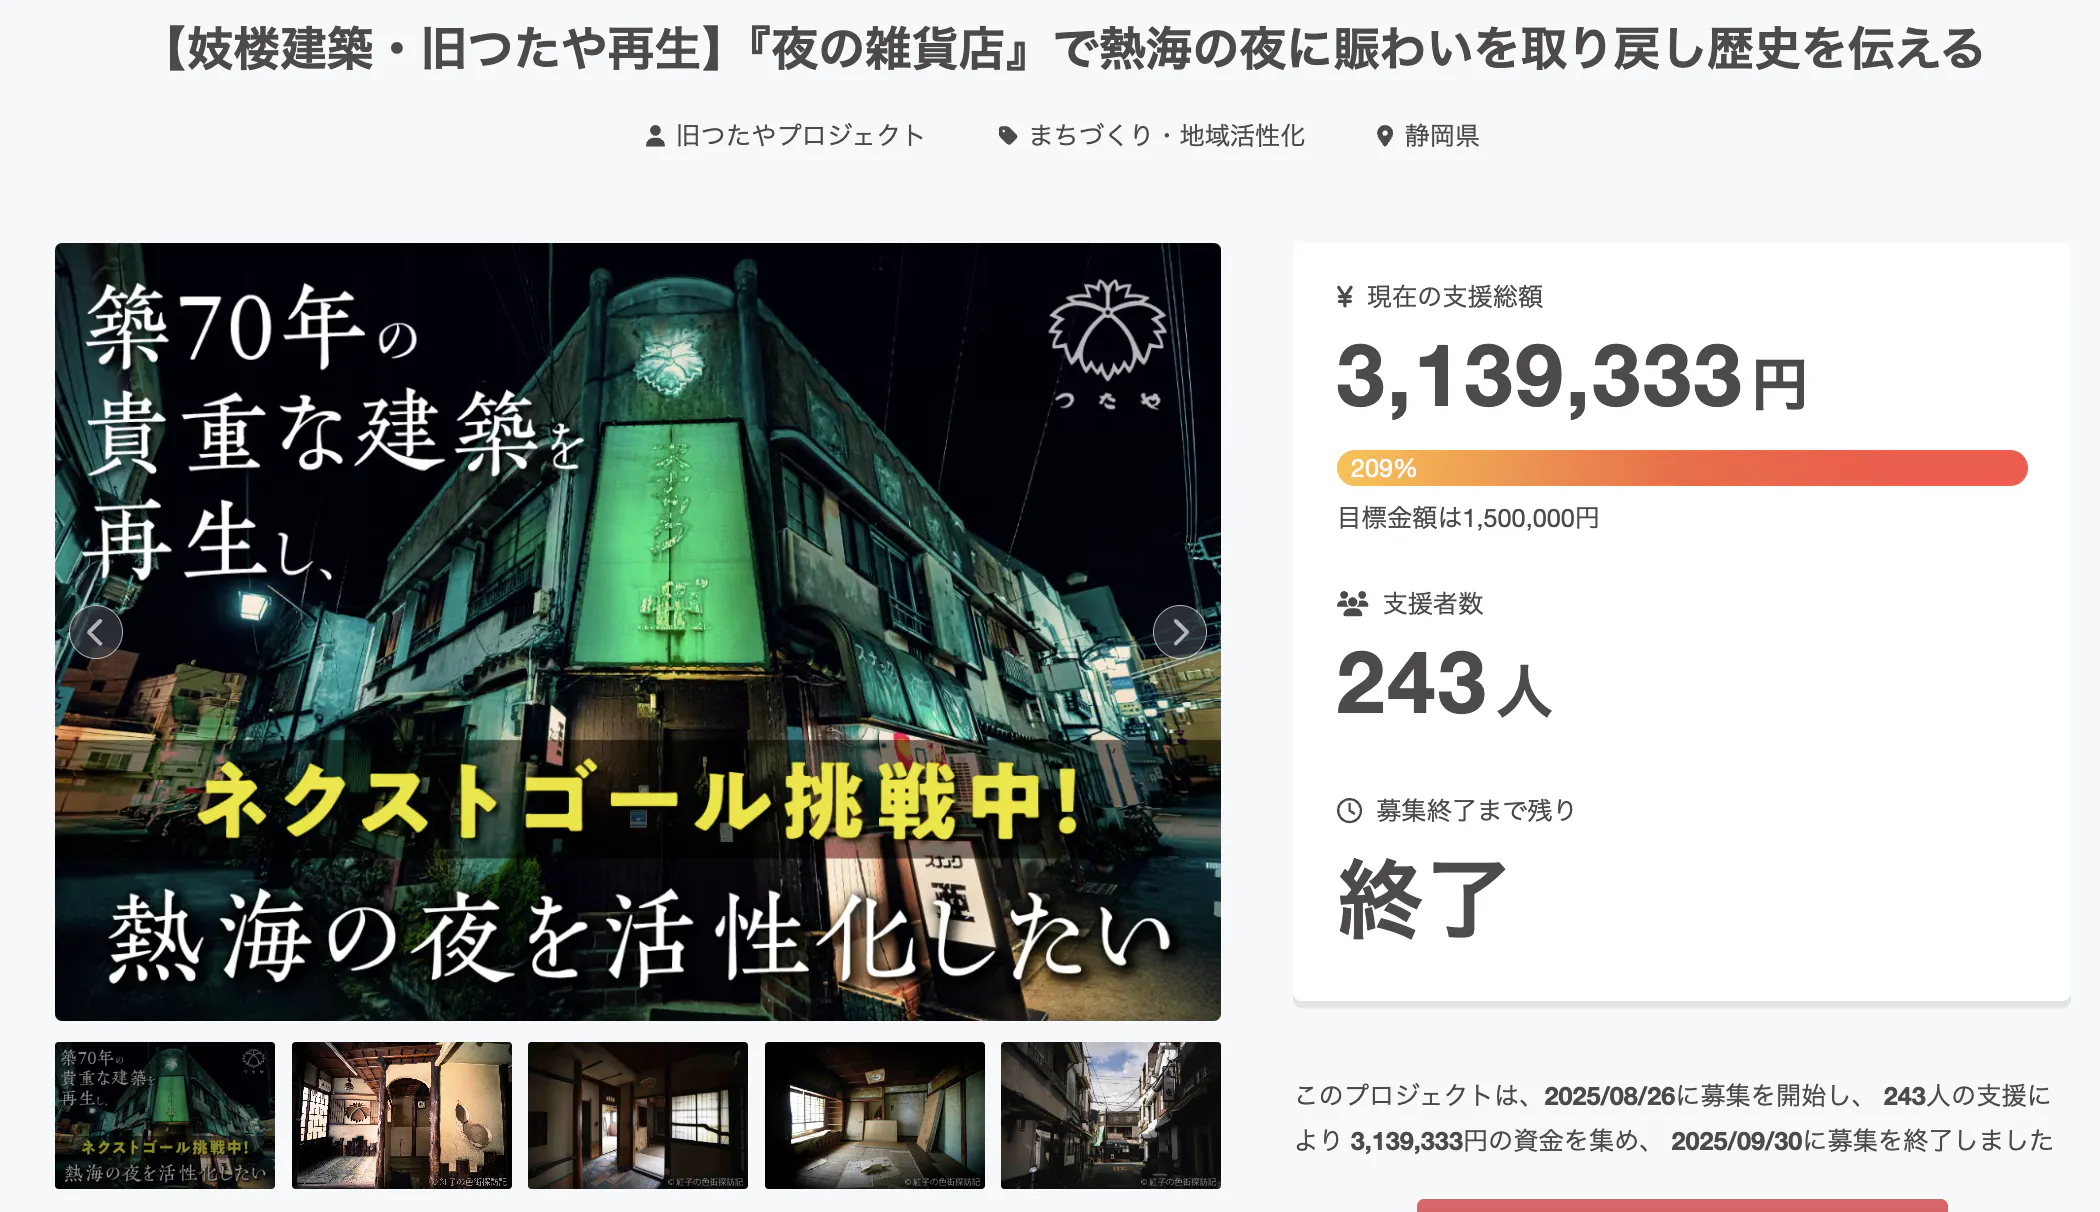The height and width of the screenshot is (1212, 2100).
Task: Open the 旧つたやプロジェクト owner link
Action: point(800,136)
